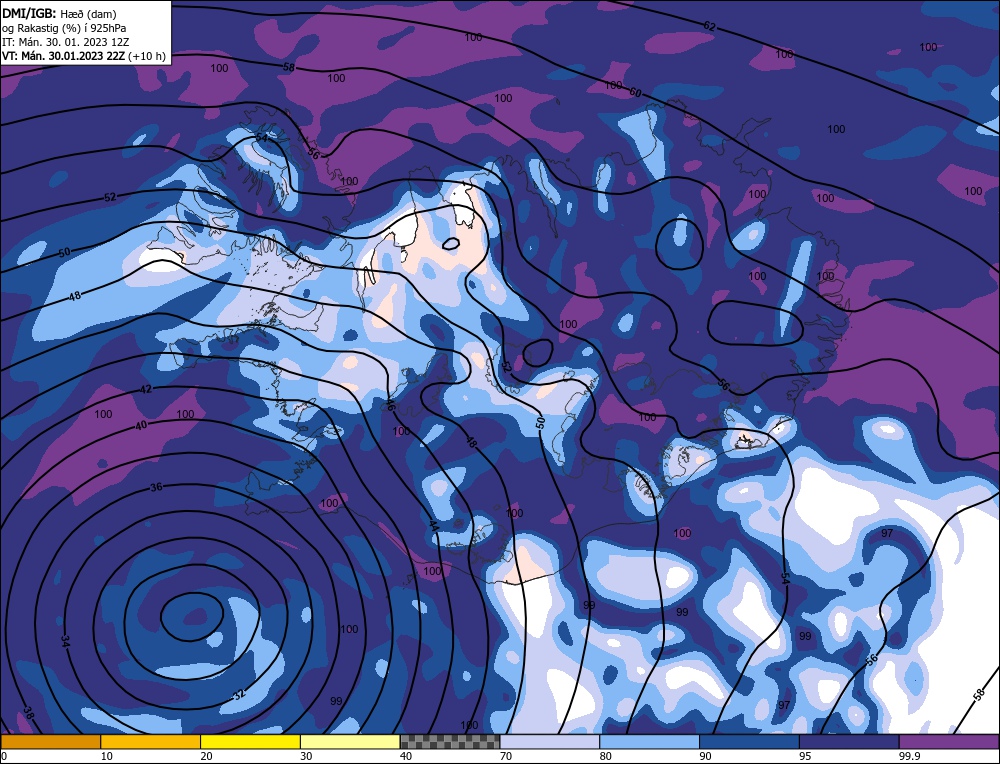Click the "og Rakastig (%) í 925hPa" line
Viewport: 1000px width, 764px height.
pyautogui.click(x=64, y=28)
